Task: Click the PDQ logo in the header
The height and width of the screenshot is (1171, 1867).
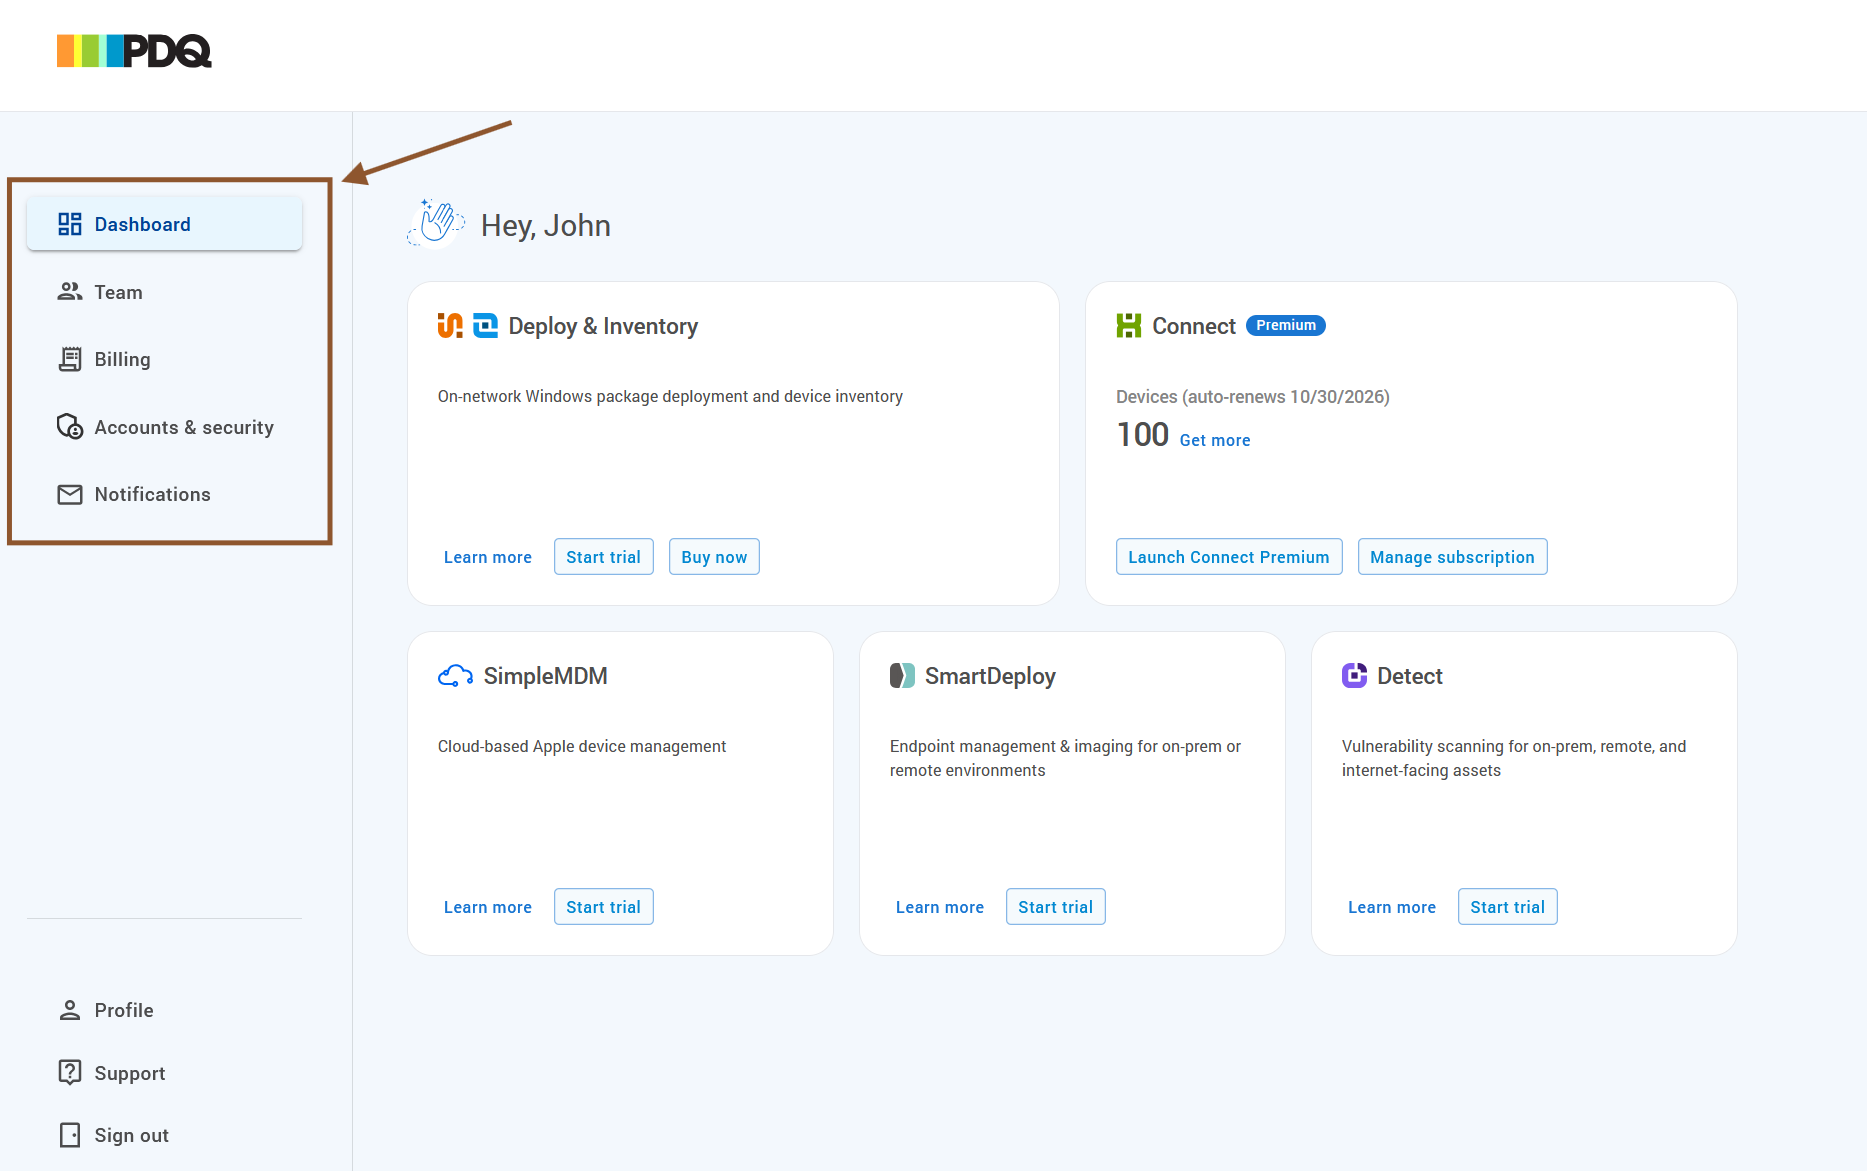Action: point(134,51)
